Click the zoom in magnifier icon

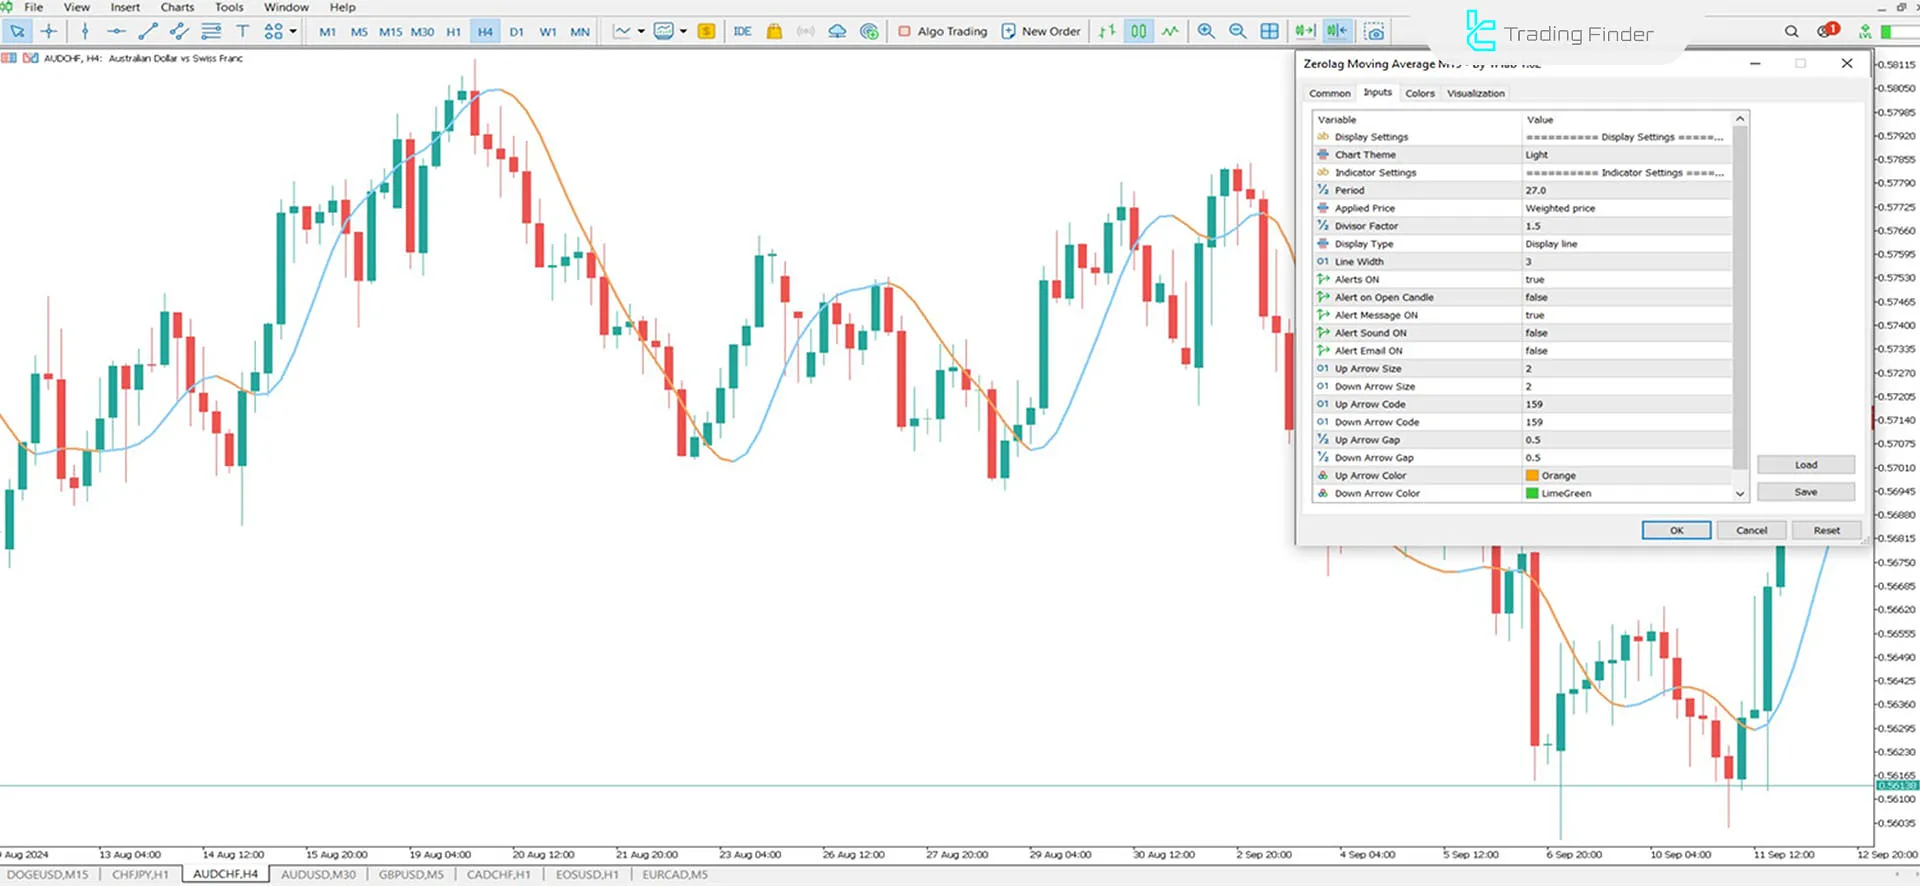tap(1206, 32)
